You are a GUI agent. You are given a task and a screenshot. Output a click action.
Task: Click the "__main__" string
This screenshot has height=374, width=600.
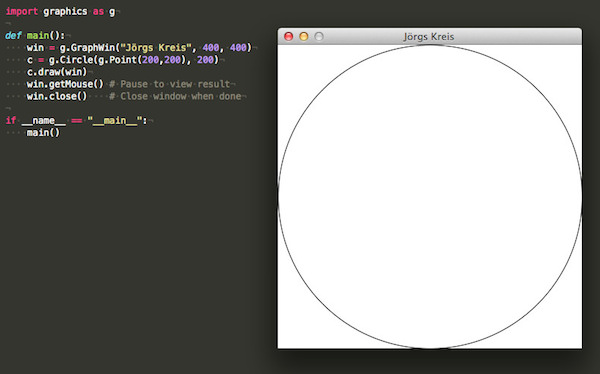point(114,121)
